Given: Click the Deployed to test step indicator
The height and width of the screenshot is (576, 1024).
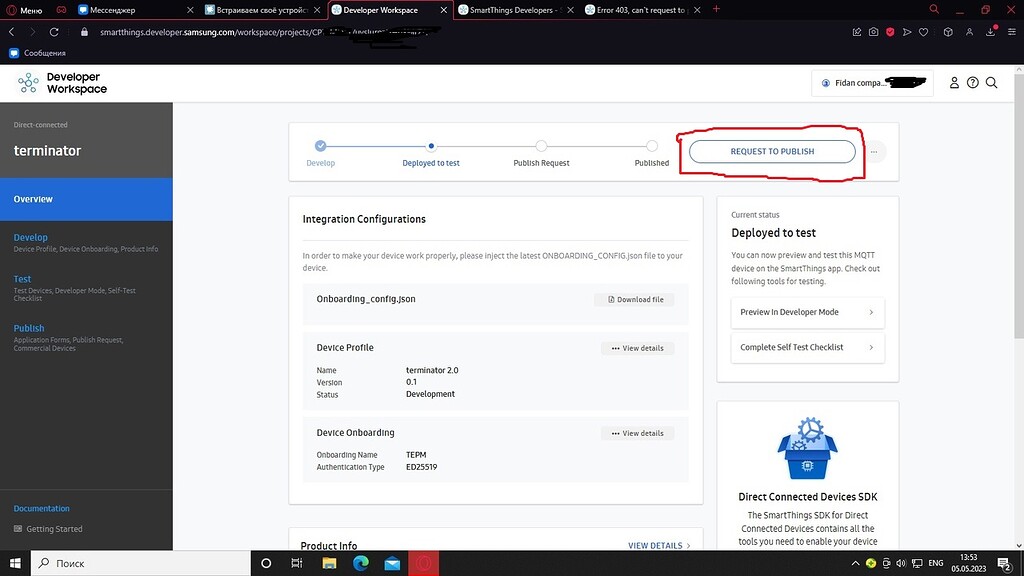Looking at the screenshot, I should click(431, 144).
